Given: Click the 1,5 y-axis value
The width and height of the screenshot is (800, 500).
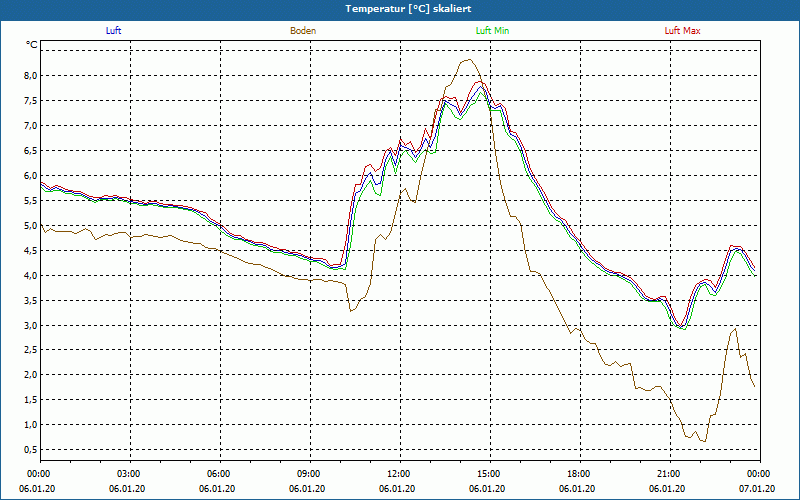Looking at the screenshot, I should [31, 400].
